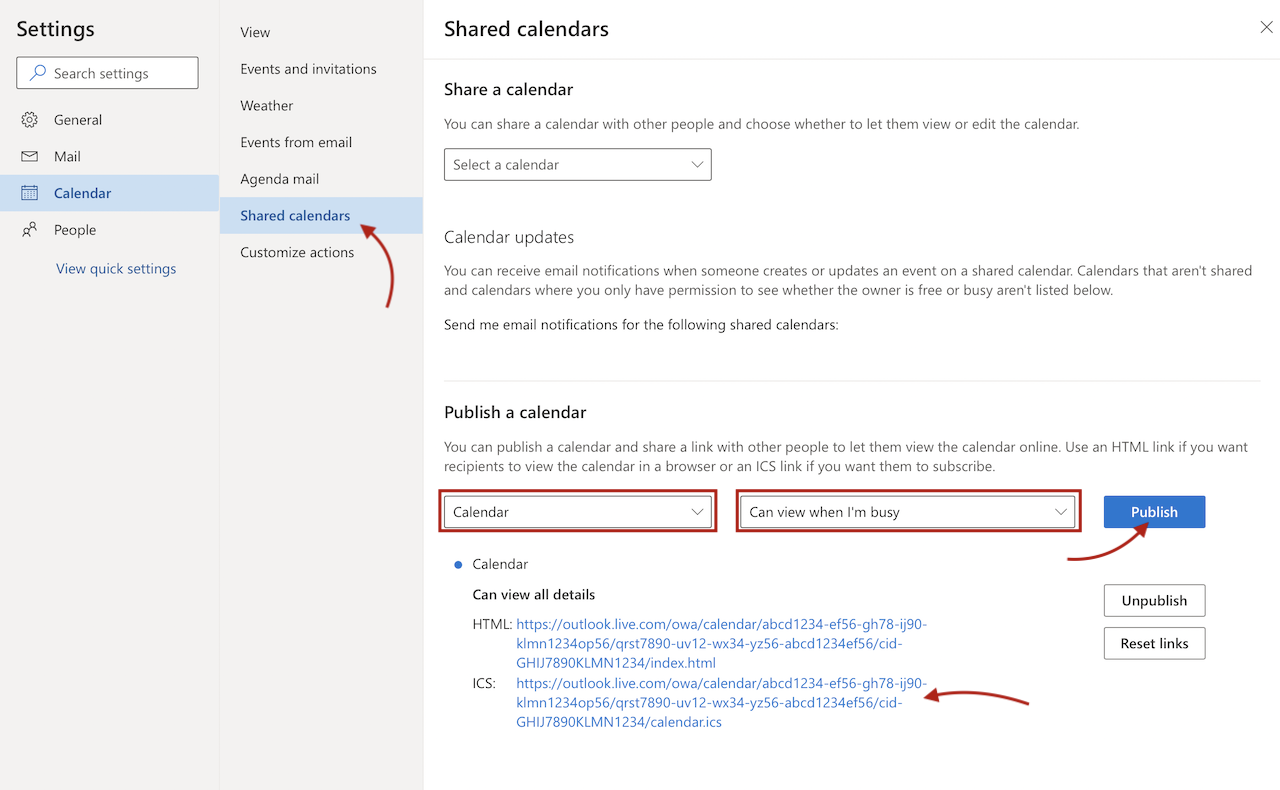Click the General gear icon

tap(29, 120)
